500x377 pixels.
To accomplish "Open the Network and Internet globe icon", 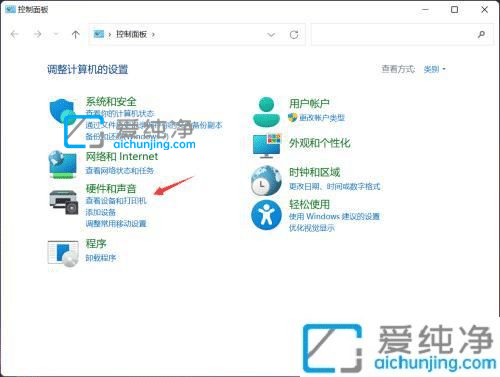I will click(x=63, y=165).
